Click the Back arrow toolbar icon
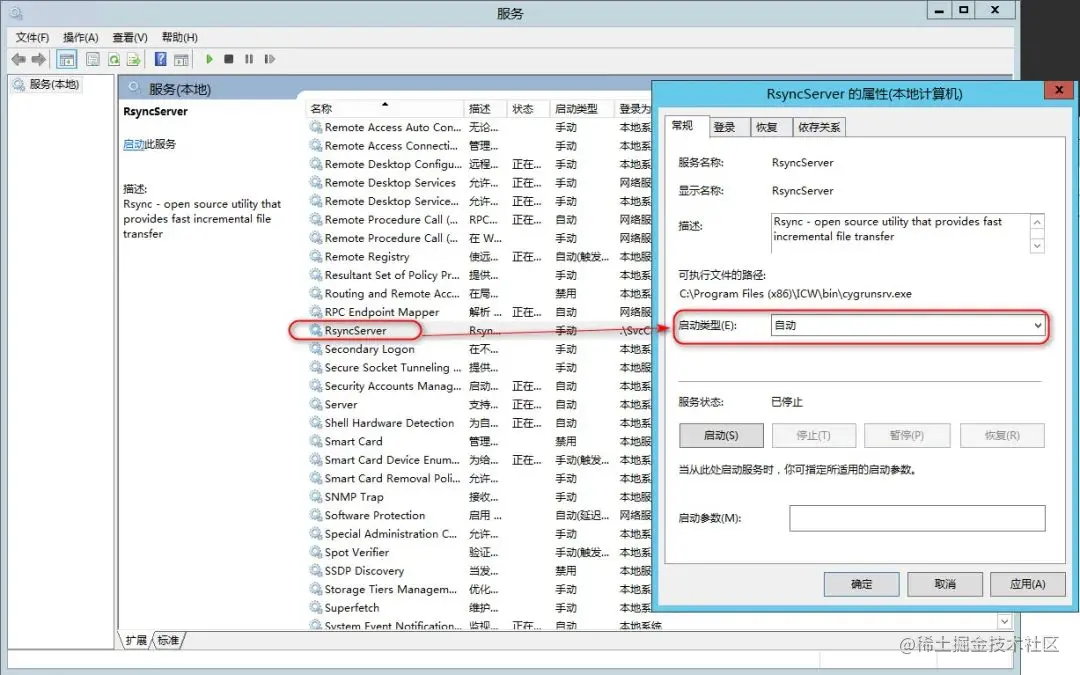1080x675 pixels. point(19,59)
